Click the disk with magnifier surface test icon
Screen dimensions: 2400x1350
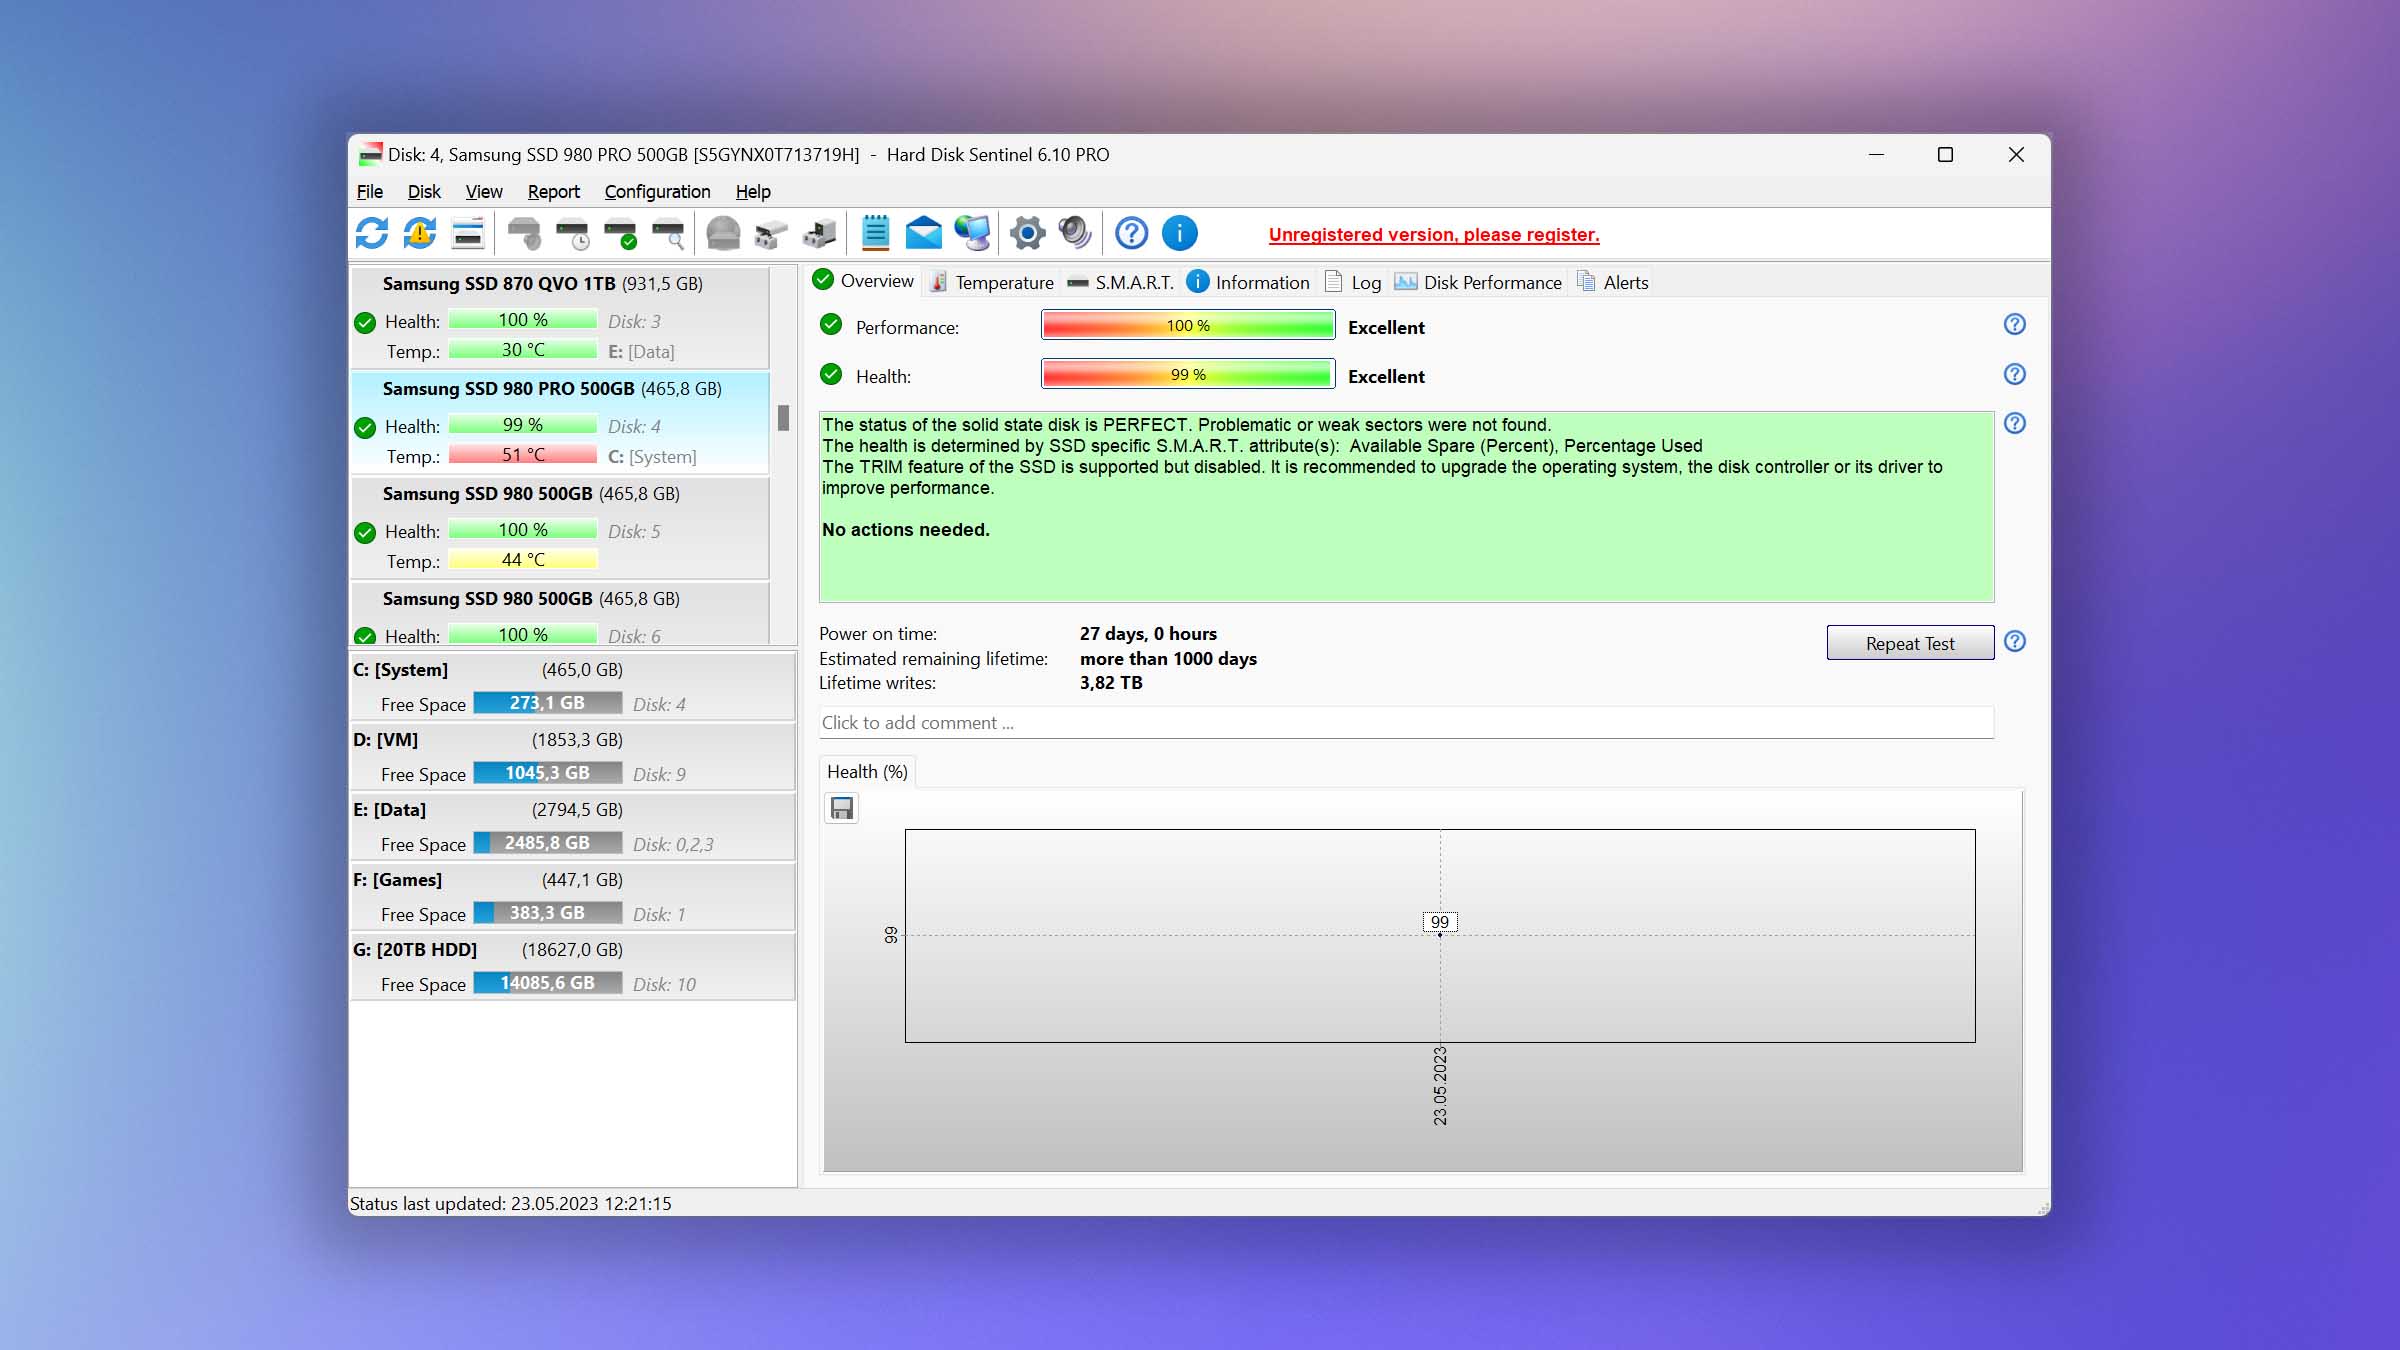pyautogui.click(x=669, y=234)
